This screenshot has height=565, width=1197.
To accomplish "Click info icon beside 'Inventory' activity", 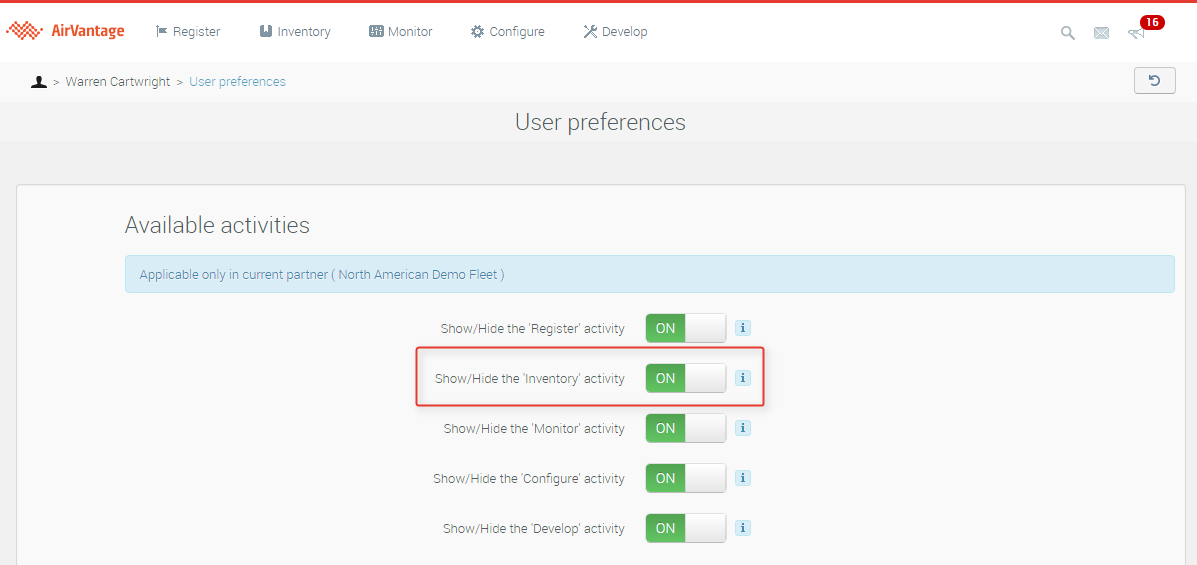I will pyautogui.click(x=743, y=378).
